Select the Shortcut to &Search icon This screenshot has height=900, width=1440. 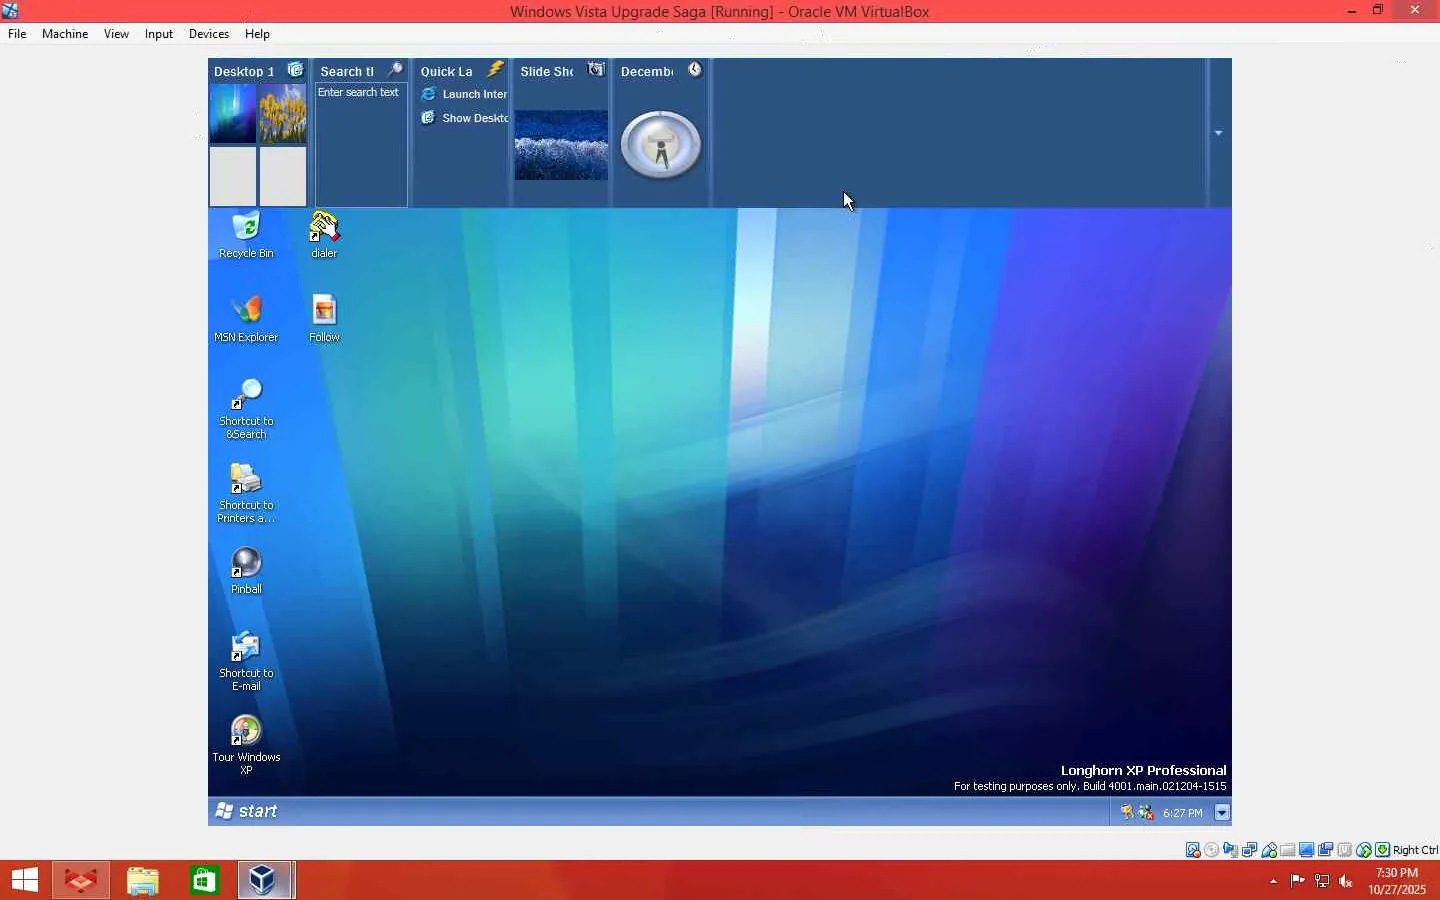tap(246, 410)
